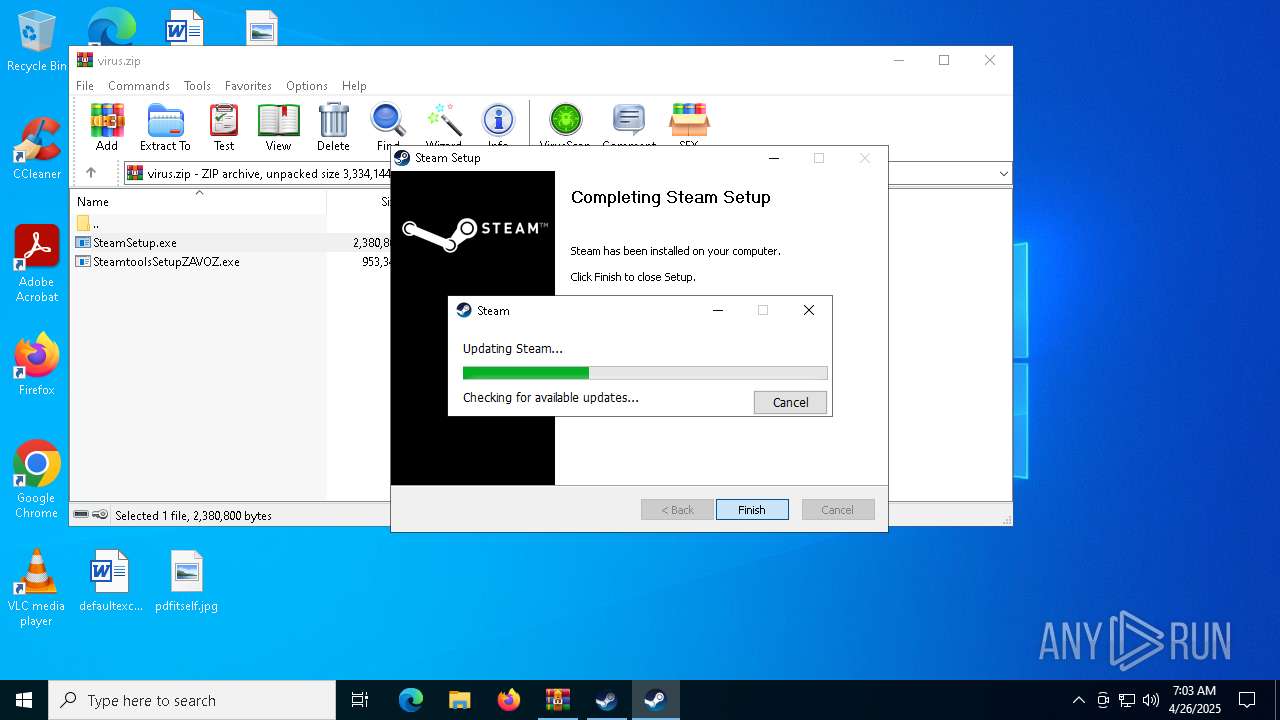Click the Find magnifier icon in WinRAR
Screen dimensions: 1280x720
388,125
